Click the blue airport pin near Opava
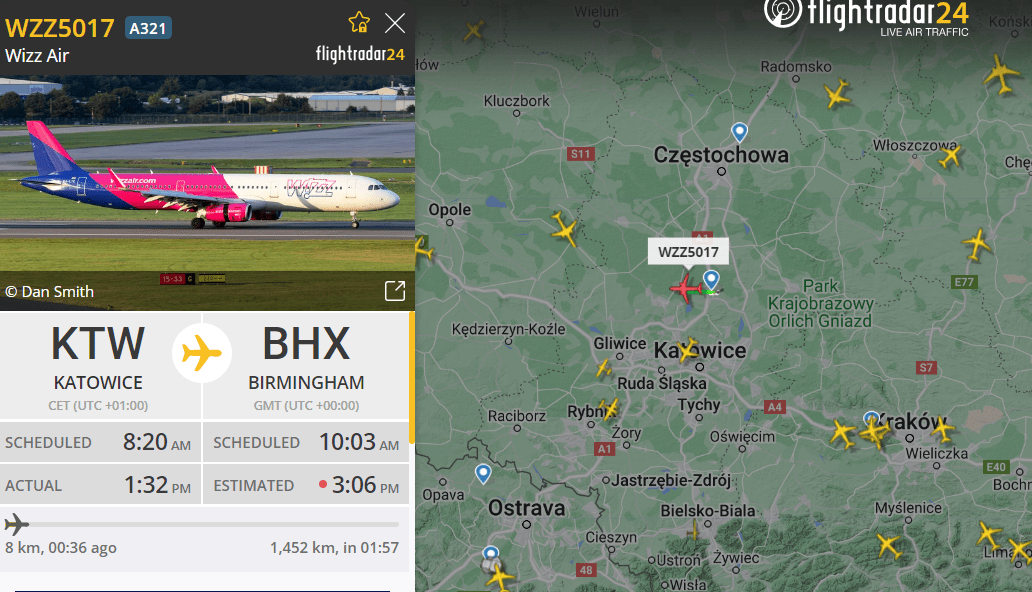This screenshot has height=592, width=1032. tap(483, 473)
